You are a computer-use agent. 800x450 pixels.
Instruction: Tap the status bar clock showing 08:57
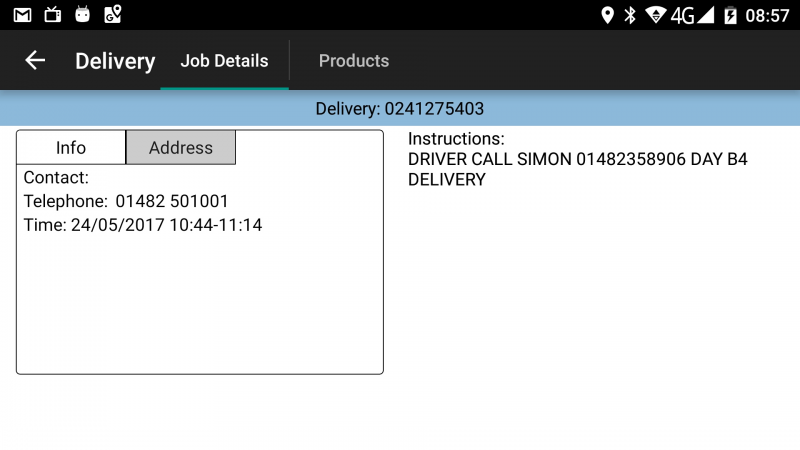[767, 16]
